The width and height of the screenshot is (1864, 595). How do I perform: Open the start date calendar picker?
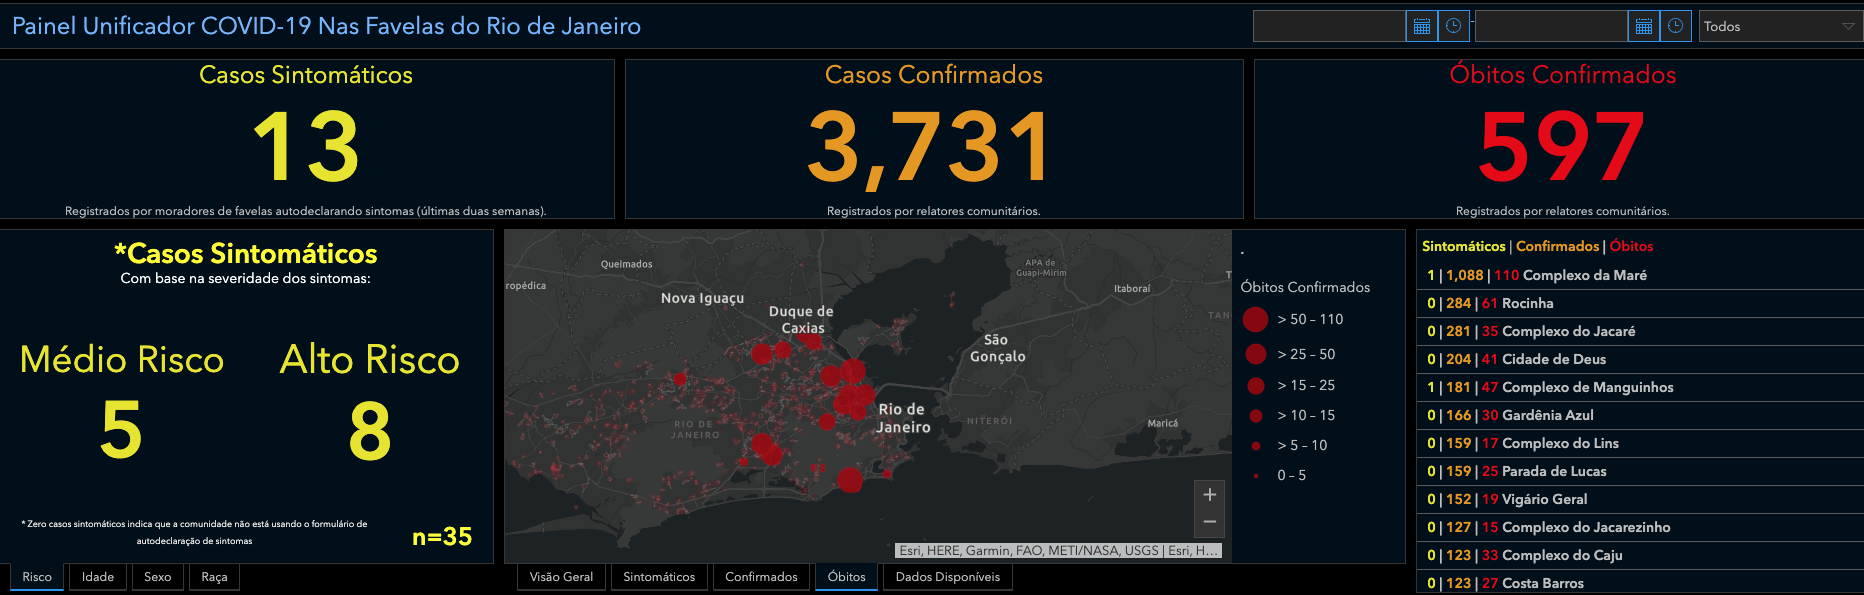point(1421,27)
